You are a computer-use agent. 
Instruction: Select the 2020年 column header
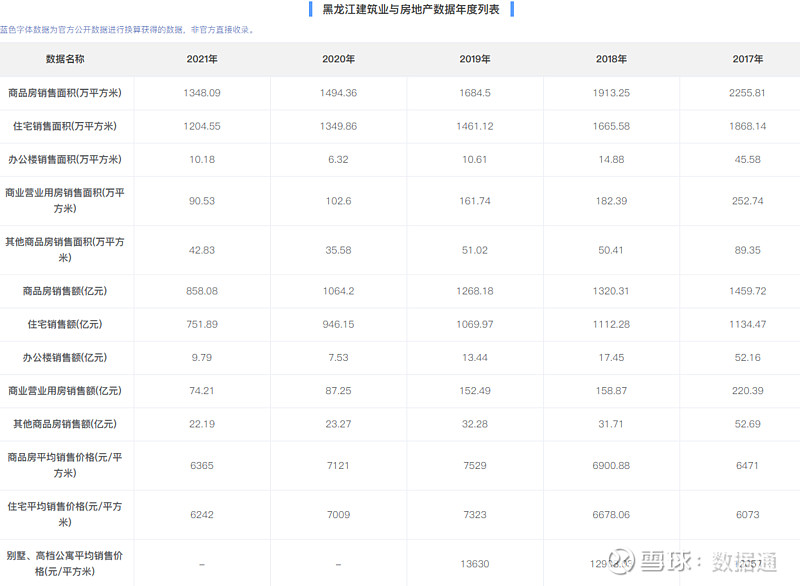[x=338, y=59]
